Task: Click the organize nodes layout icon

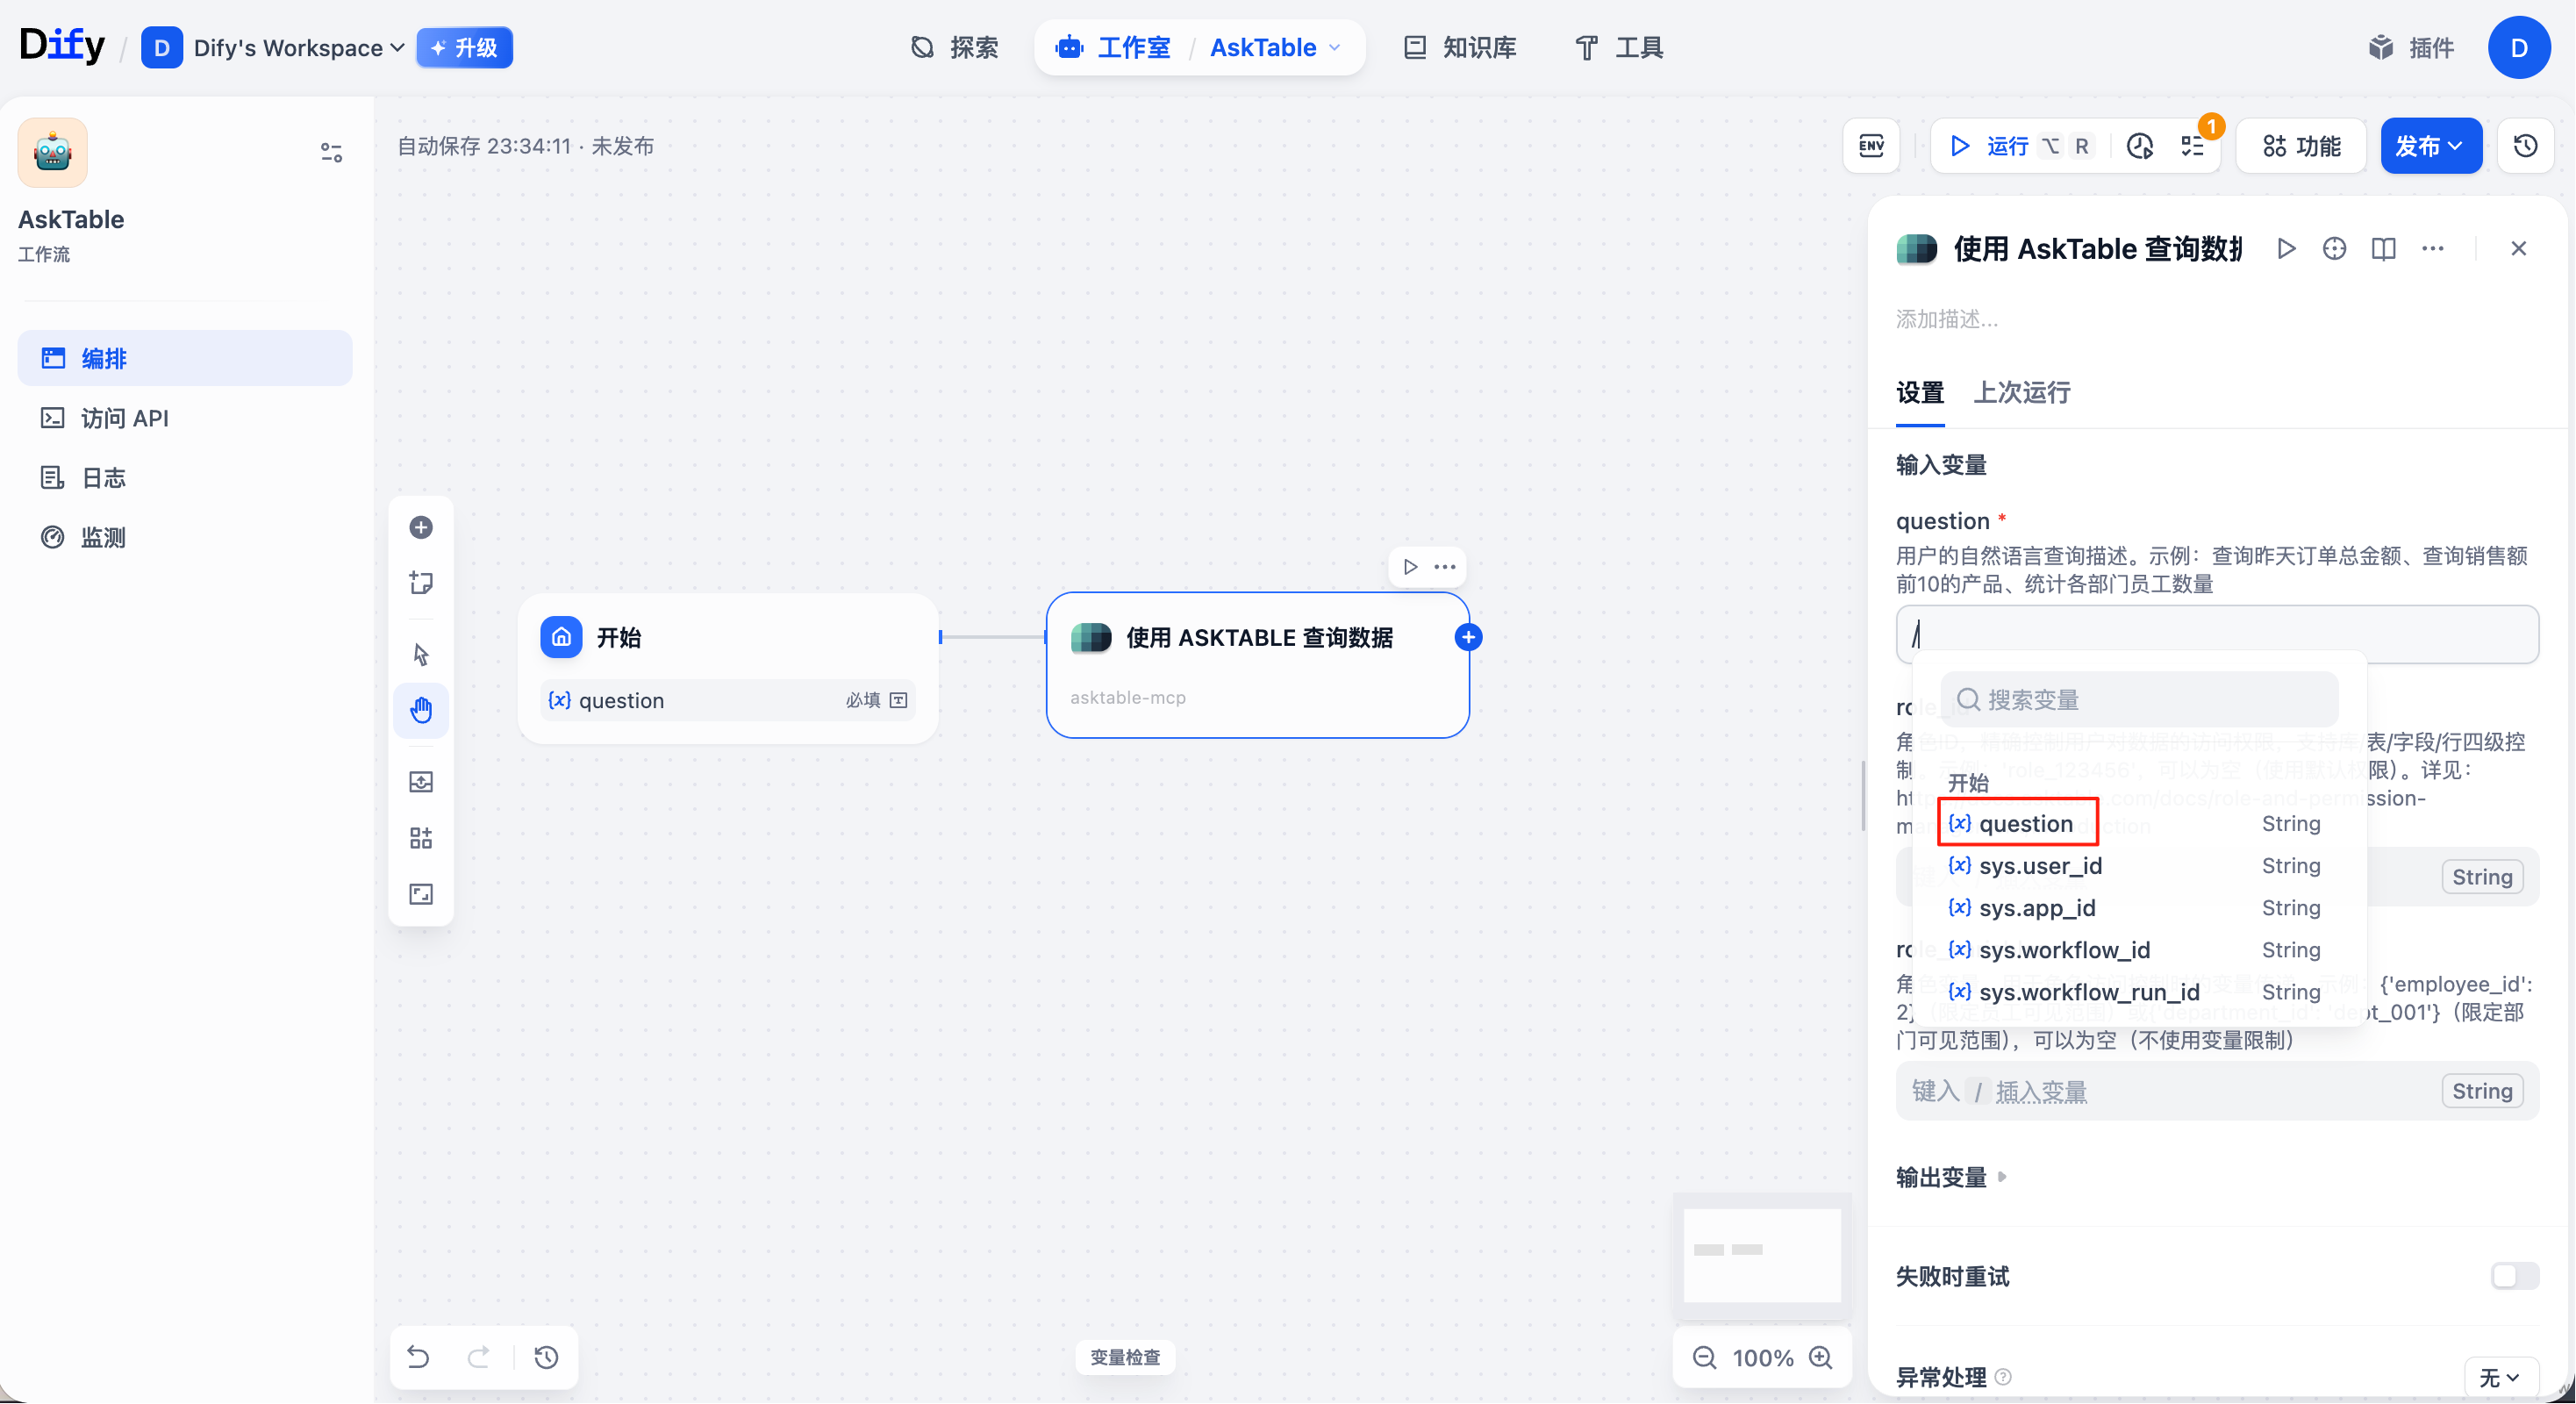Action: (x=421, y=838)
